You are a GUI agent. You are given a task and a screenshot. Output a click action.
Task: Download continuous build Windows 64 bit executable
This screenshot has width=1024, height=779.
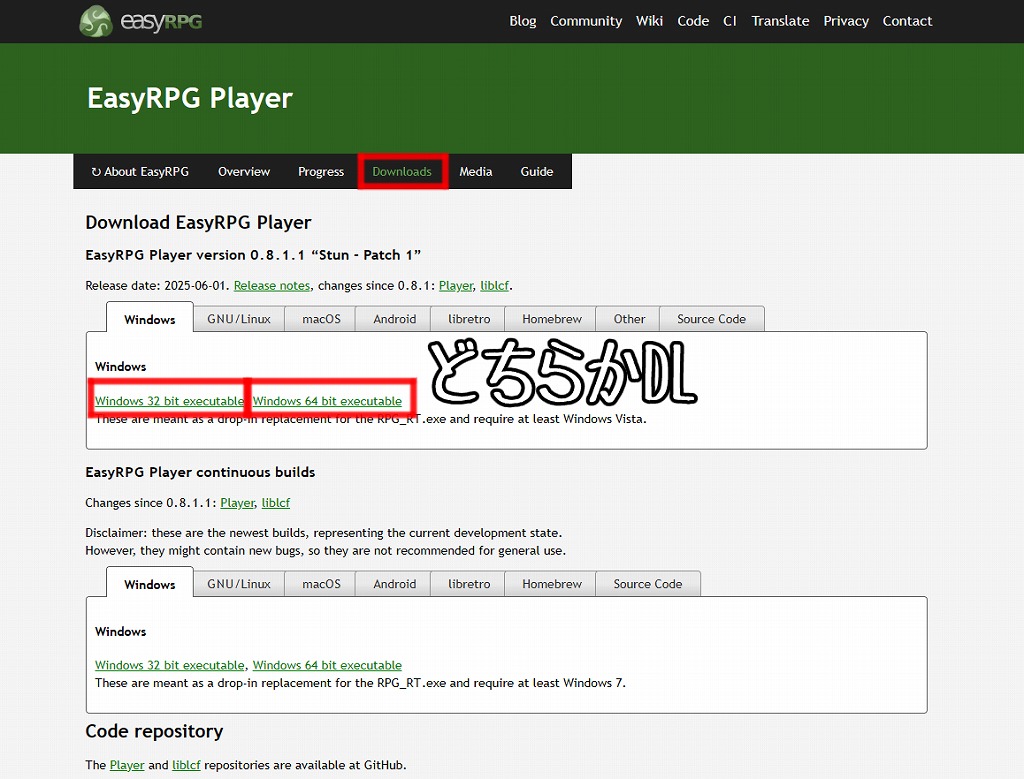tap(327, 665)
